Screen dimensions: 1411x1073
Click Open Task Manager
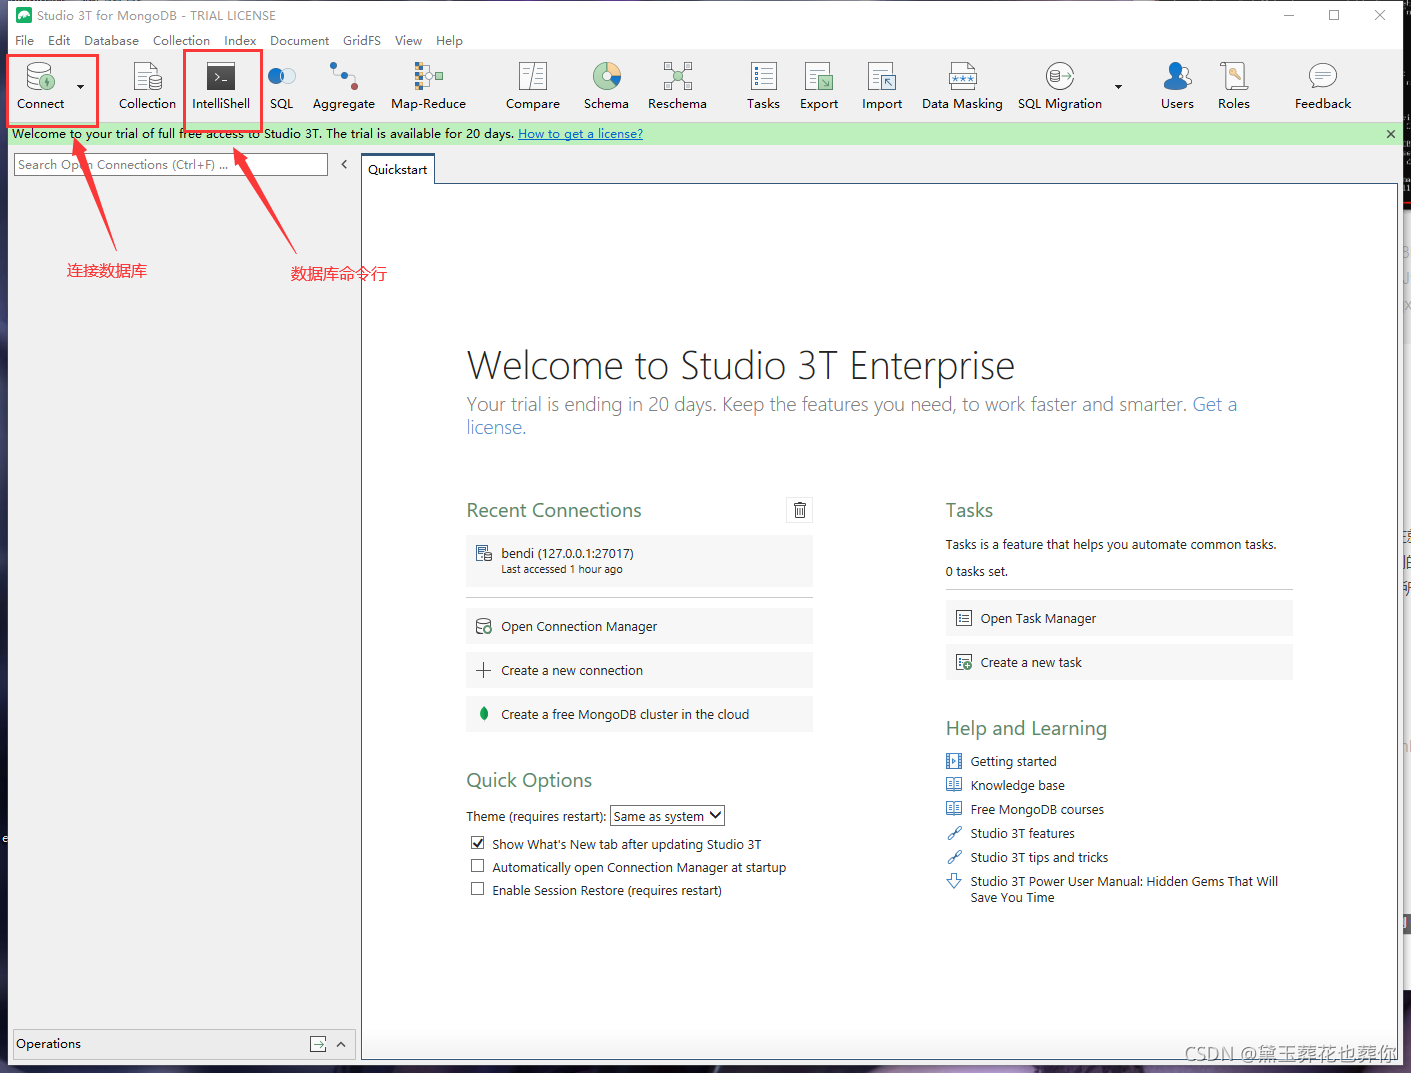click(x=1119, y=618)
